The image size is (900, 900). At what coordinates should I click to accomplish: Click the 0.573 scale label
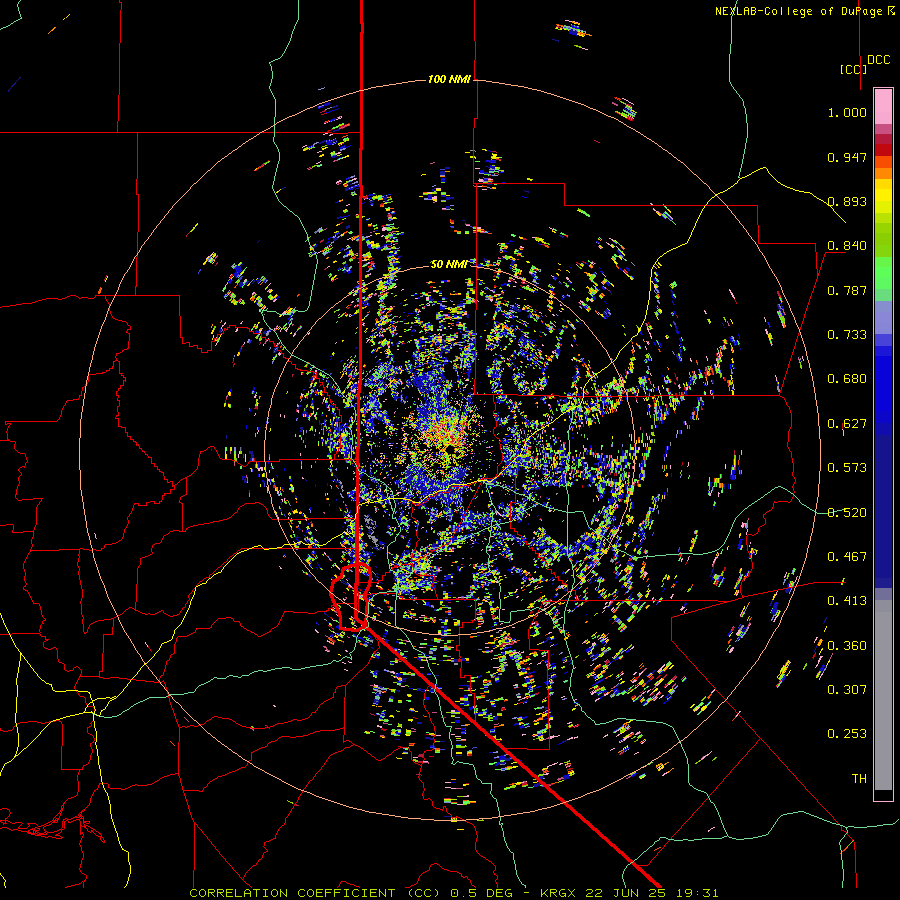tap(847, 468)
